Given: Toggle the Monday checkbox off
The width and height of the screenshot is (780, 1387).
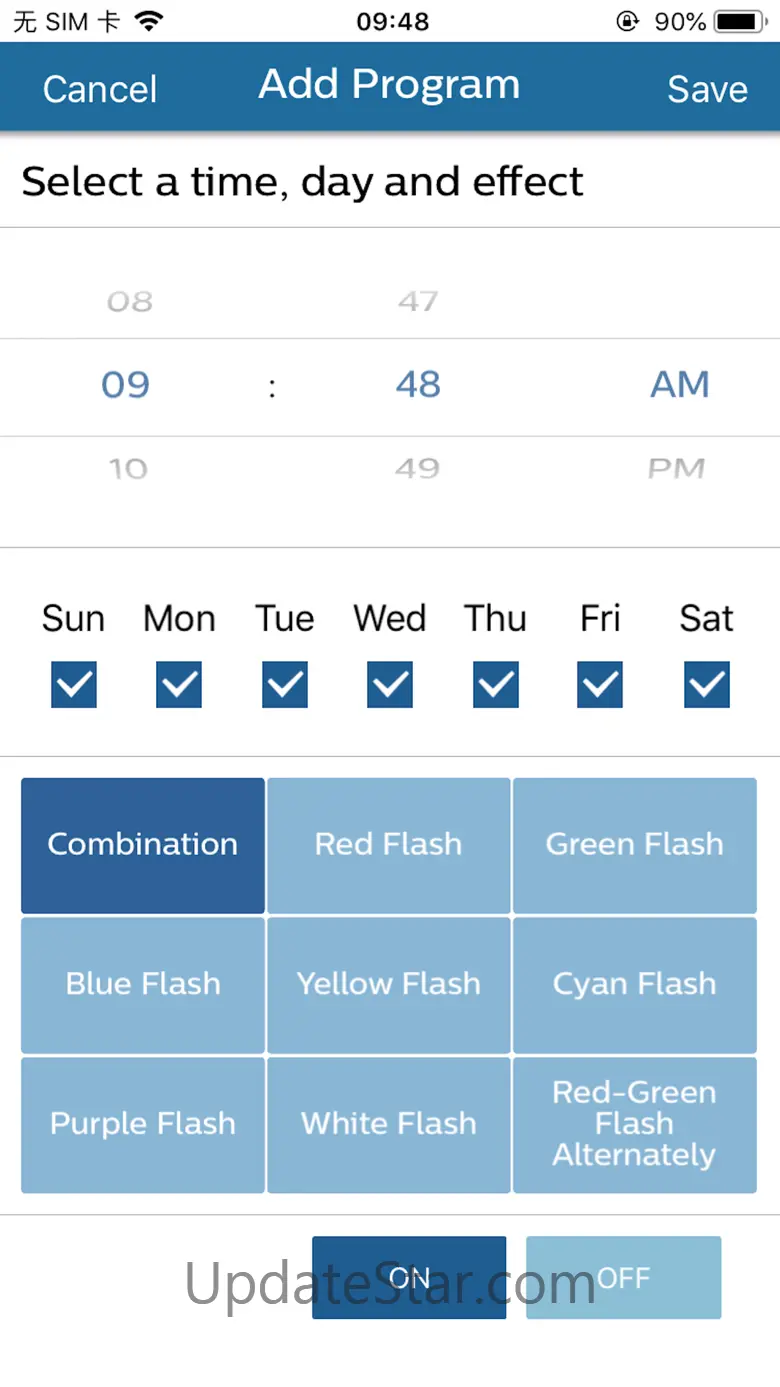Looking at the screenshot, I should pos(179,685).
